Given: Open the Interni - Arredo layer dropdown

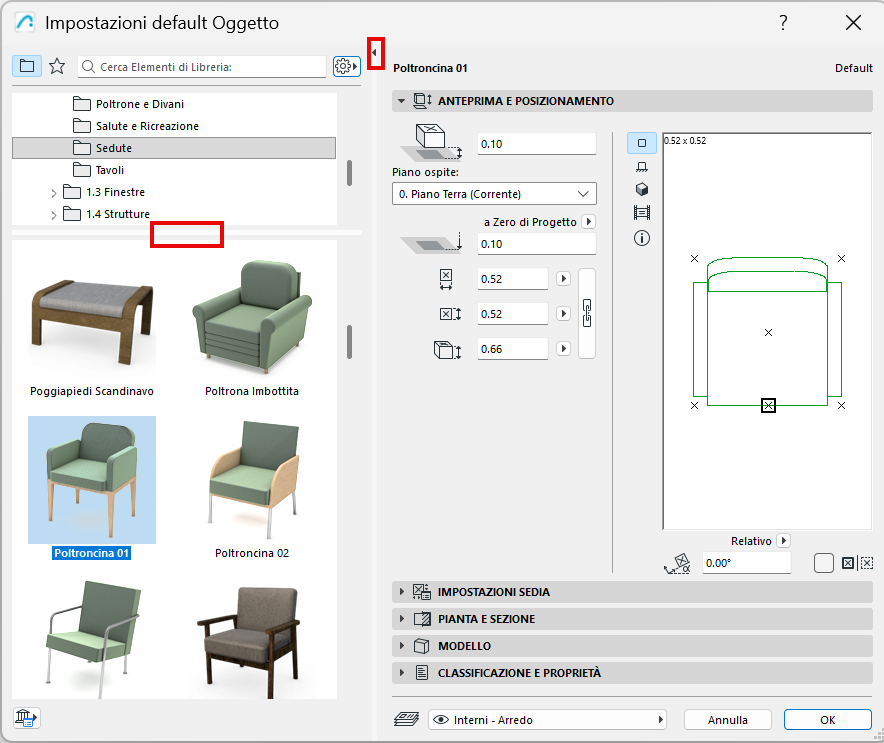Looking at the screenshot, I should 547,720.
